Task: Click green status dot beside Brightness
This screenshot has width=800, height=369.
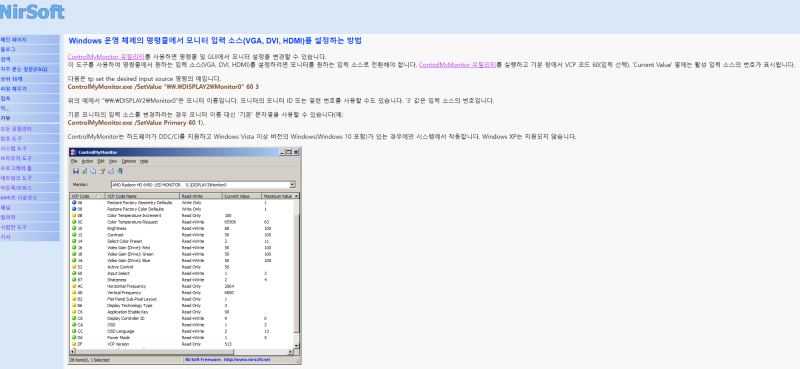Action: pyautogui.click(x=74, y=229)
